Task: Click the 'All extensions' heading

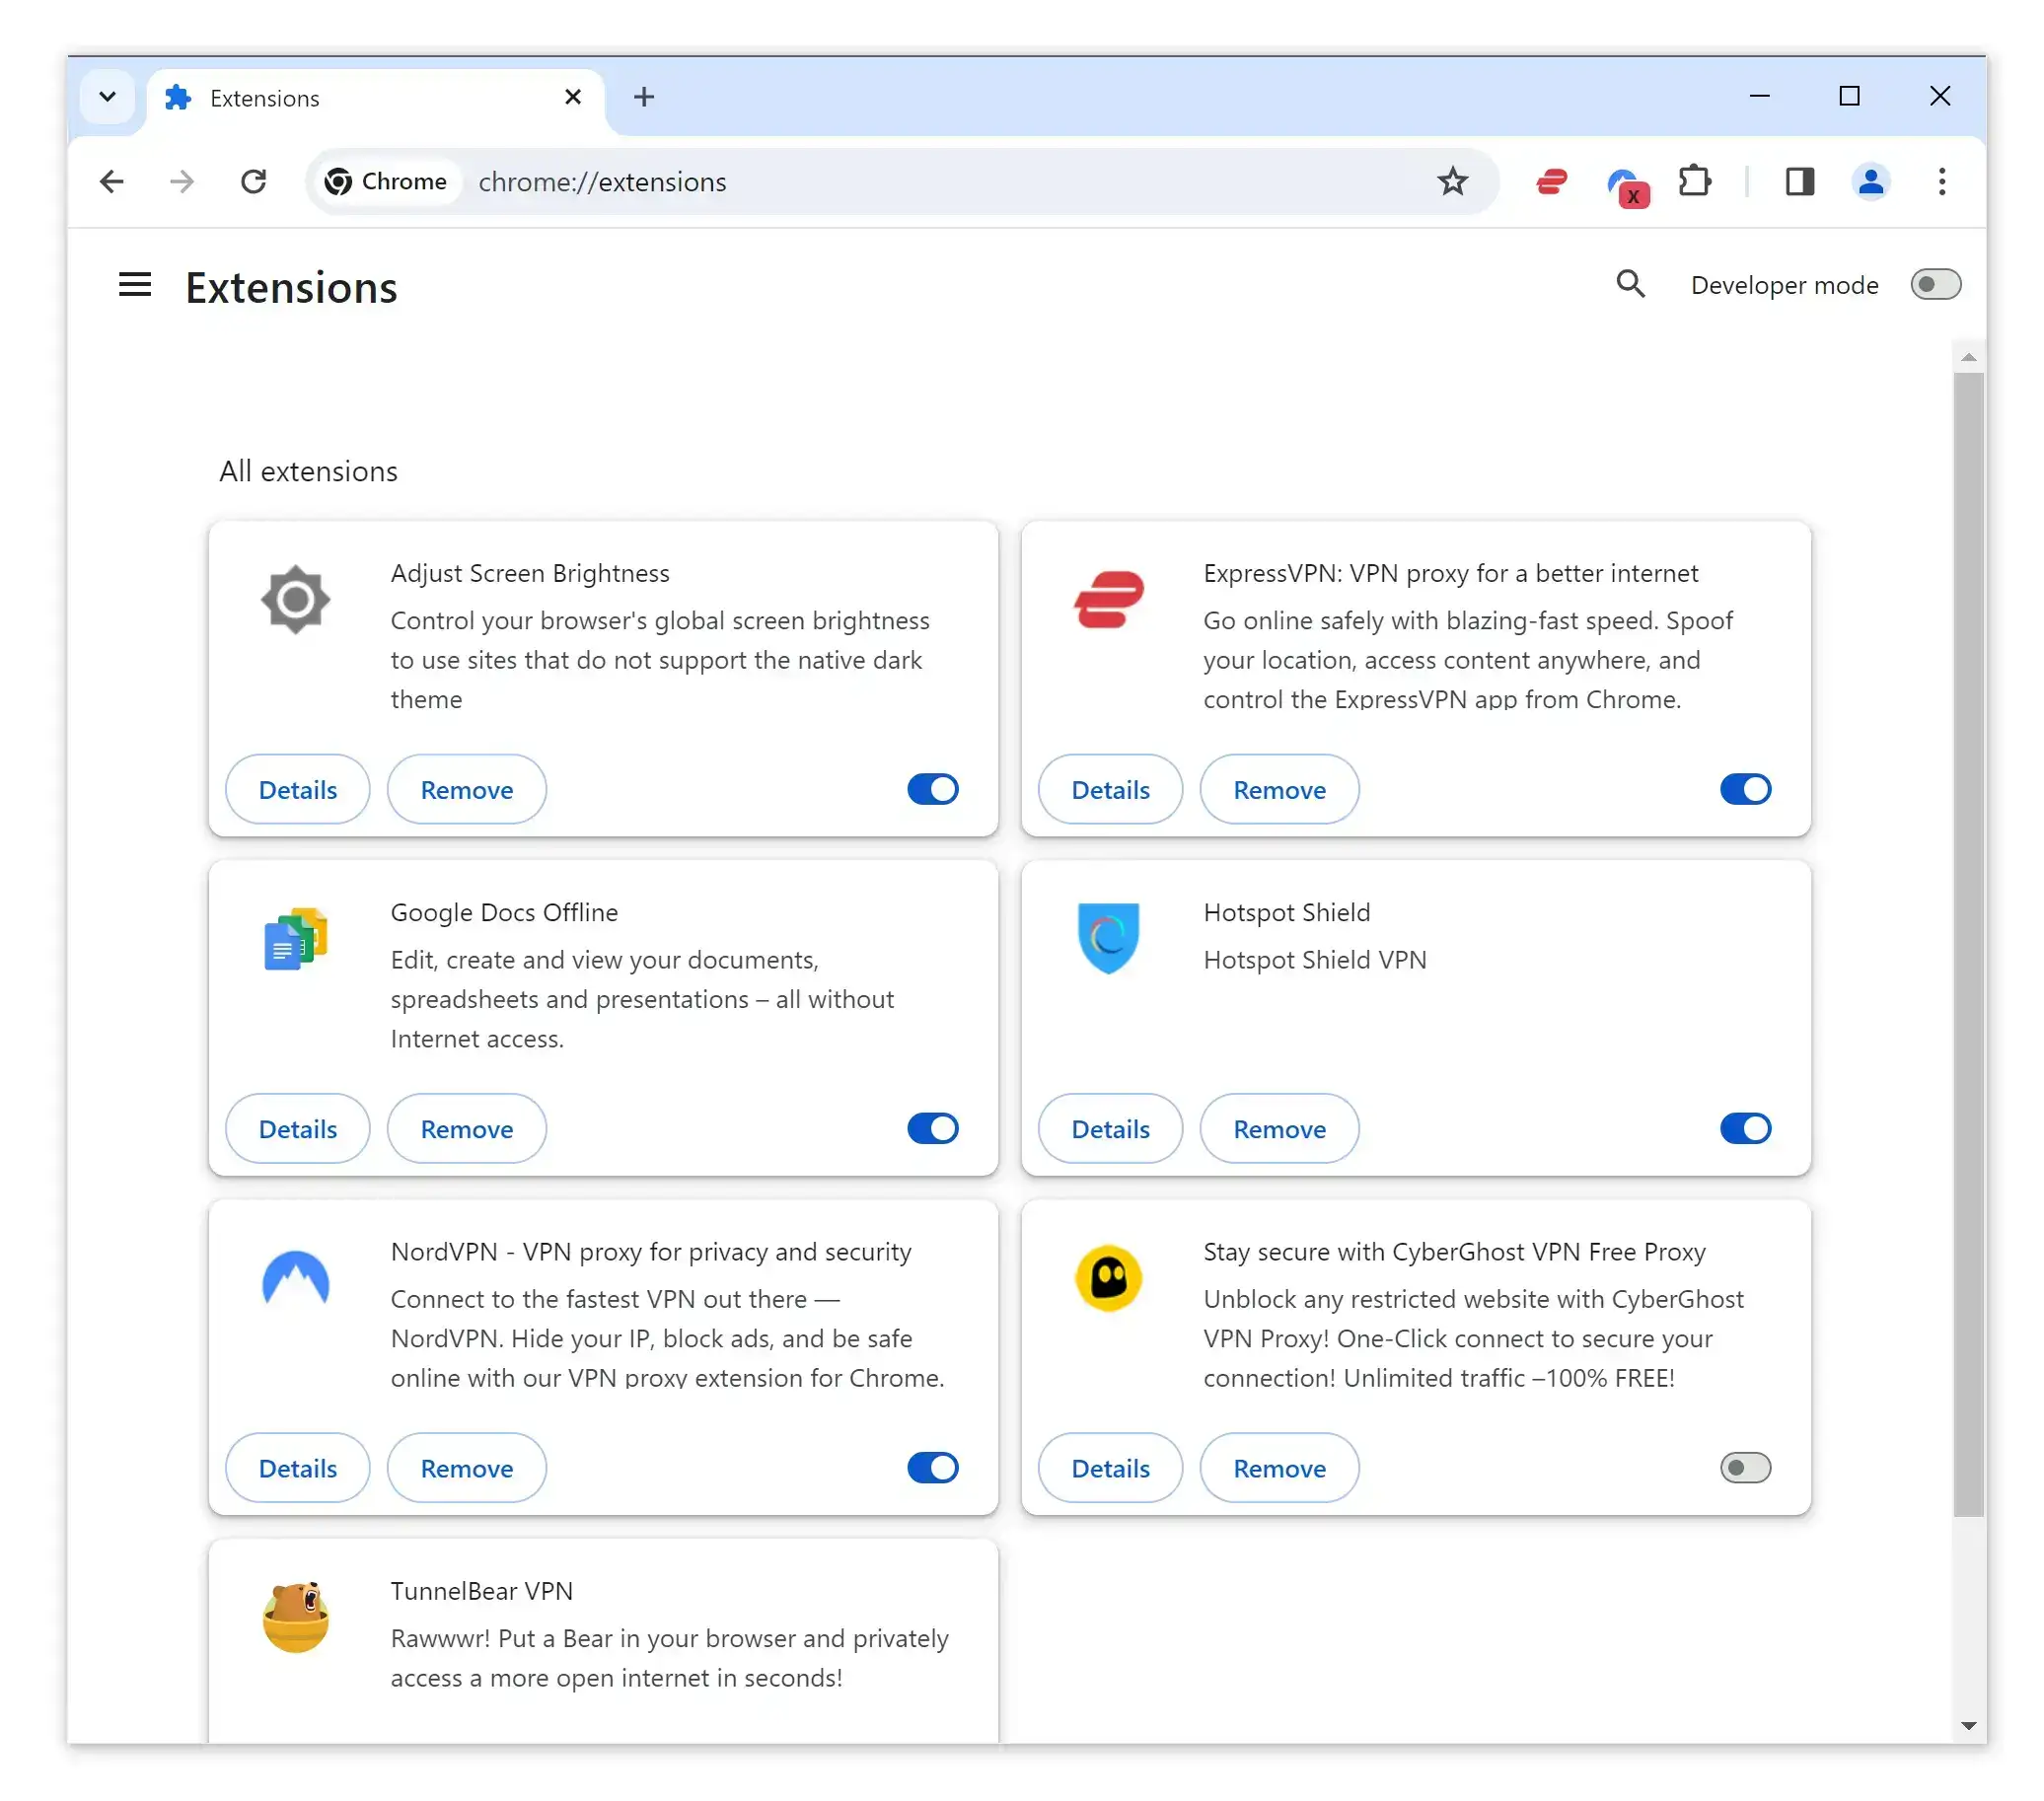Action: tap(308, 471)
